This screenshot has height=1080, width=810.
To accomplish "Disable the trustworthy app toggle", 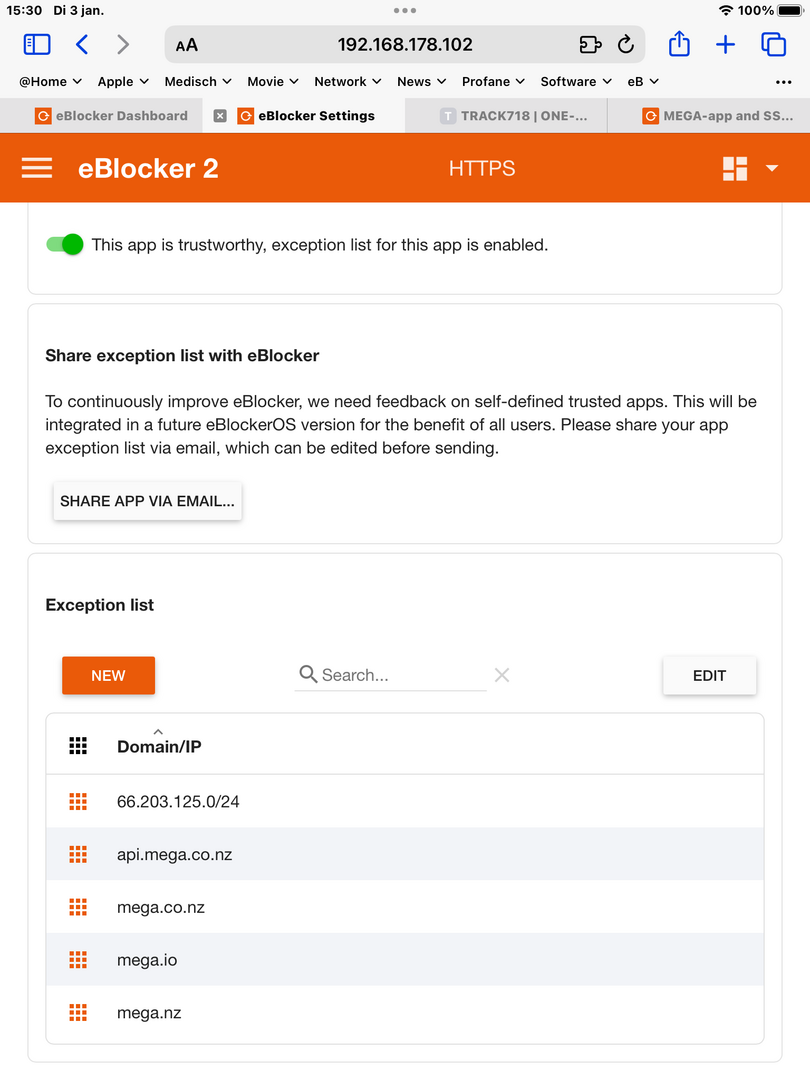I will [x=65, y=245].
